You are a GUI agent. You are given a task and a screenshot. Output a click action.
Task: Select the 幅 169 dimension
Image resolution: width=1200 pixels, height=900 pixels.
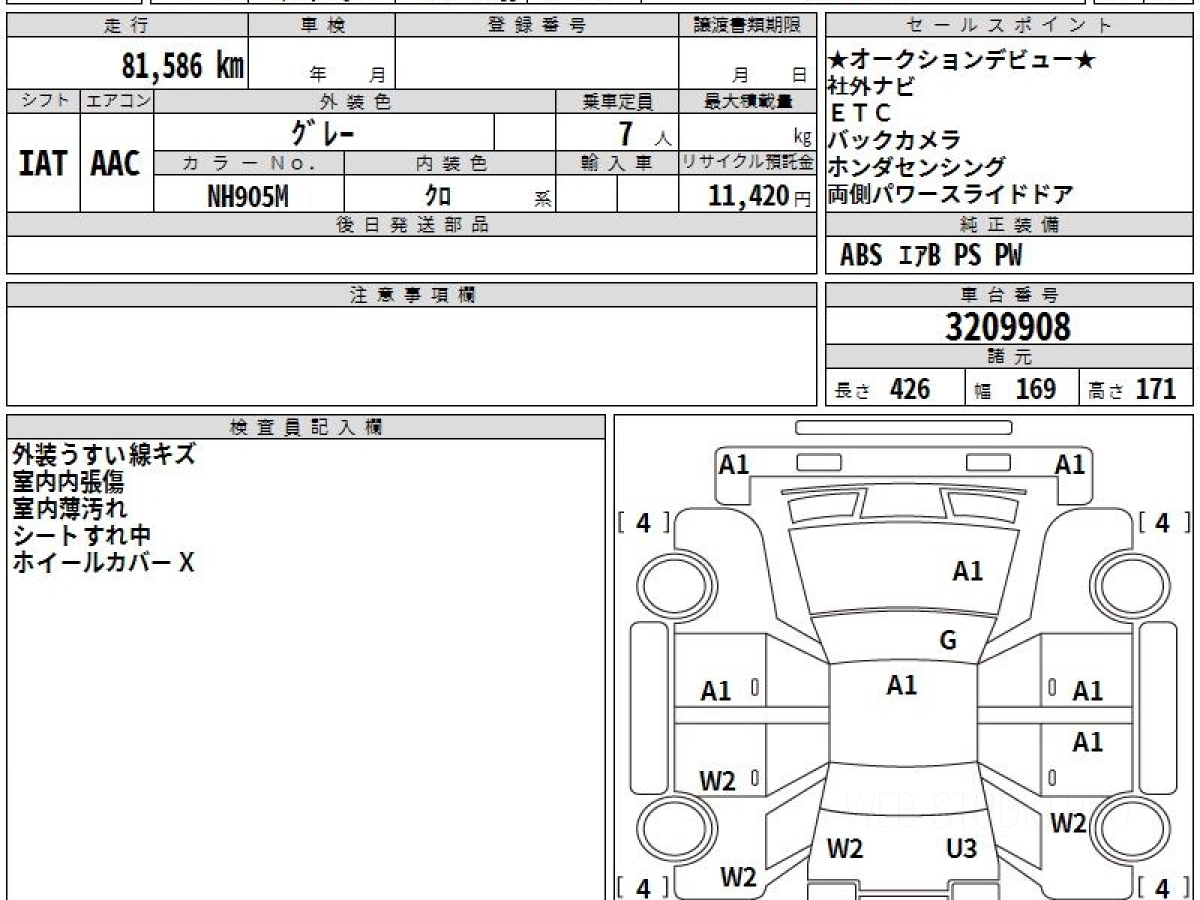pos(1015,389)
